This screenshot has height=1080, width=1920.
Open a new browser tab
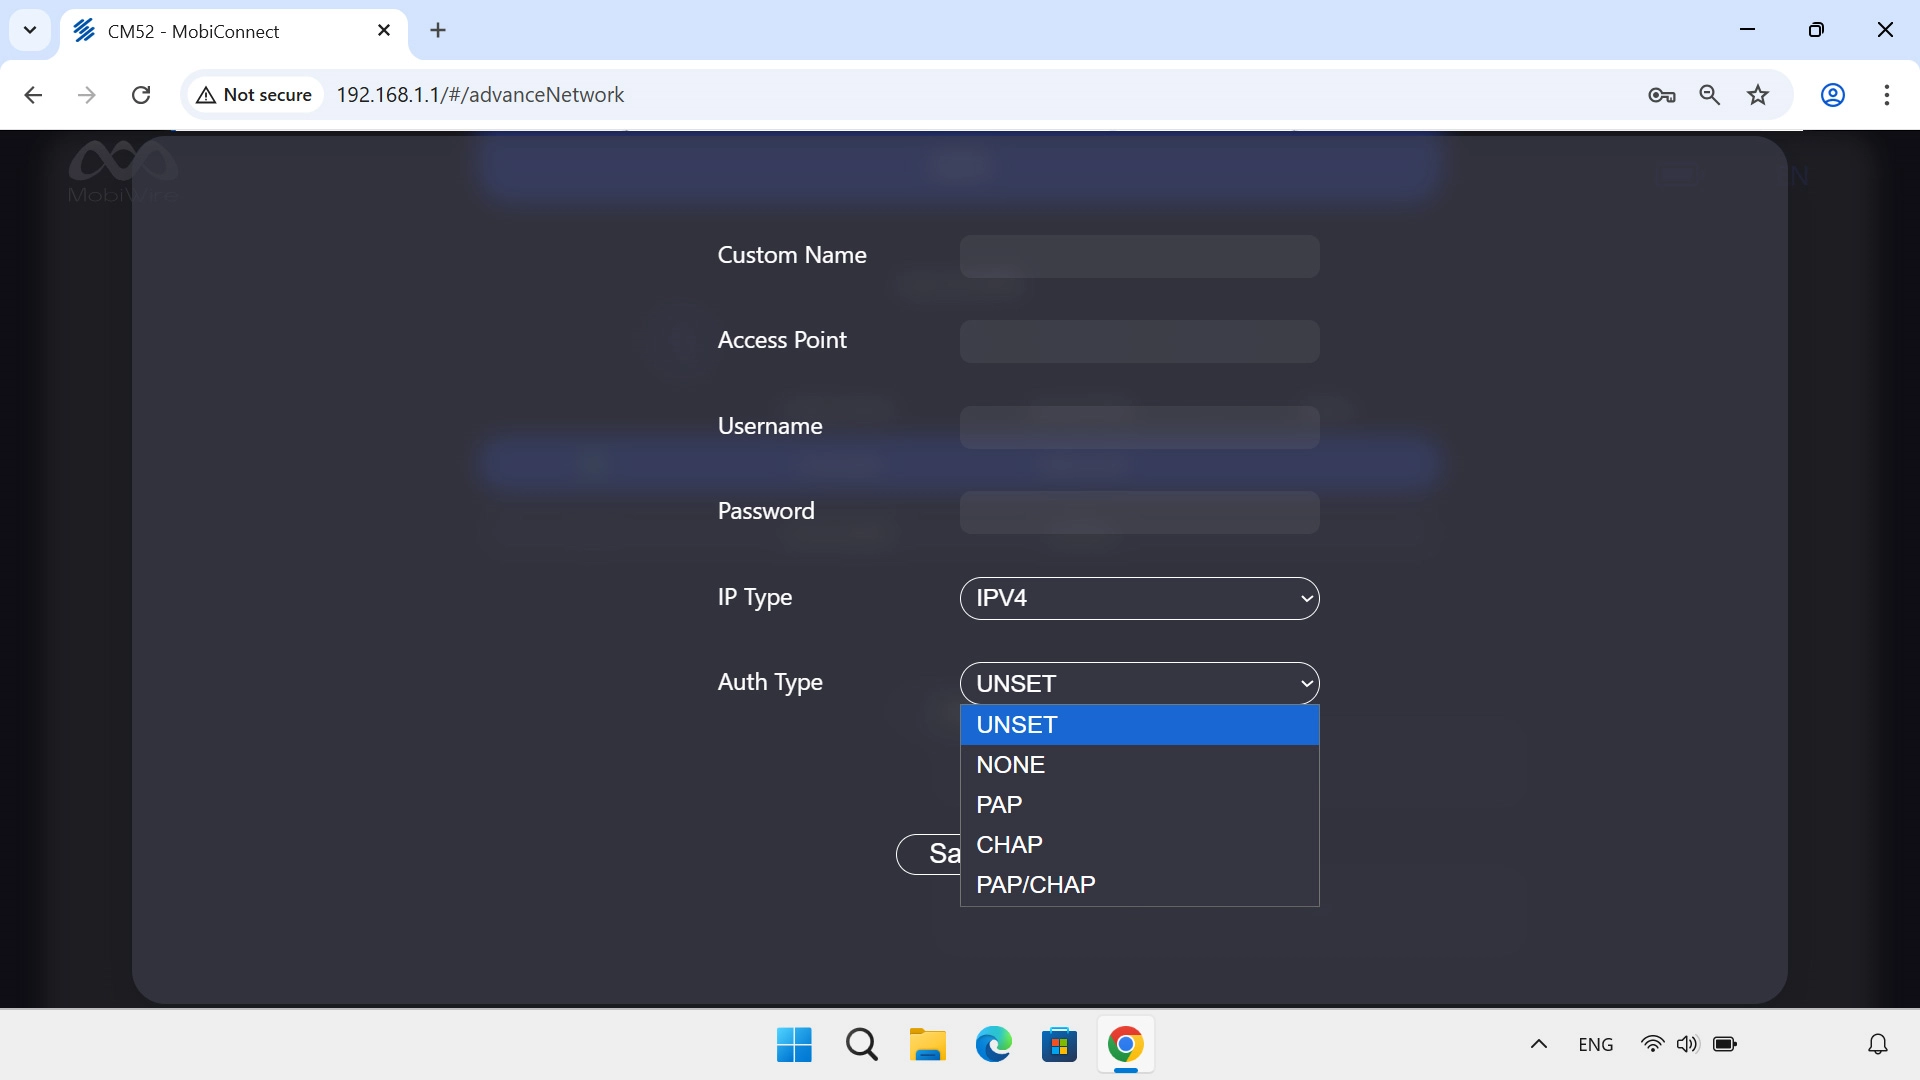pyautogui.click(x=438, y=31)
